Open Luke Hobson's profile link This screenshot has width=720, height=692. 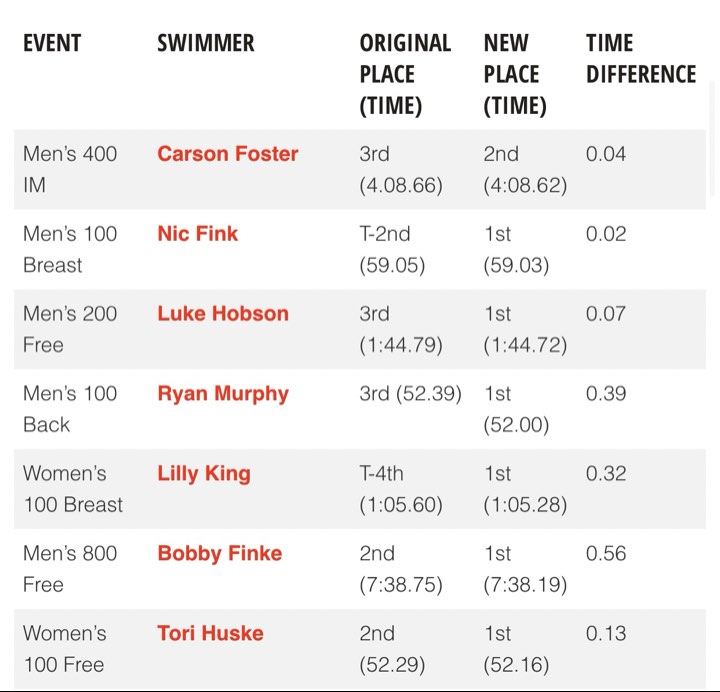coord(223,314)
